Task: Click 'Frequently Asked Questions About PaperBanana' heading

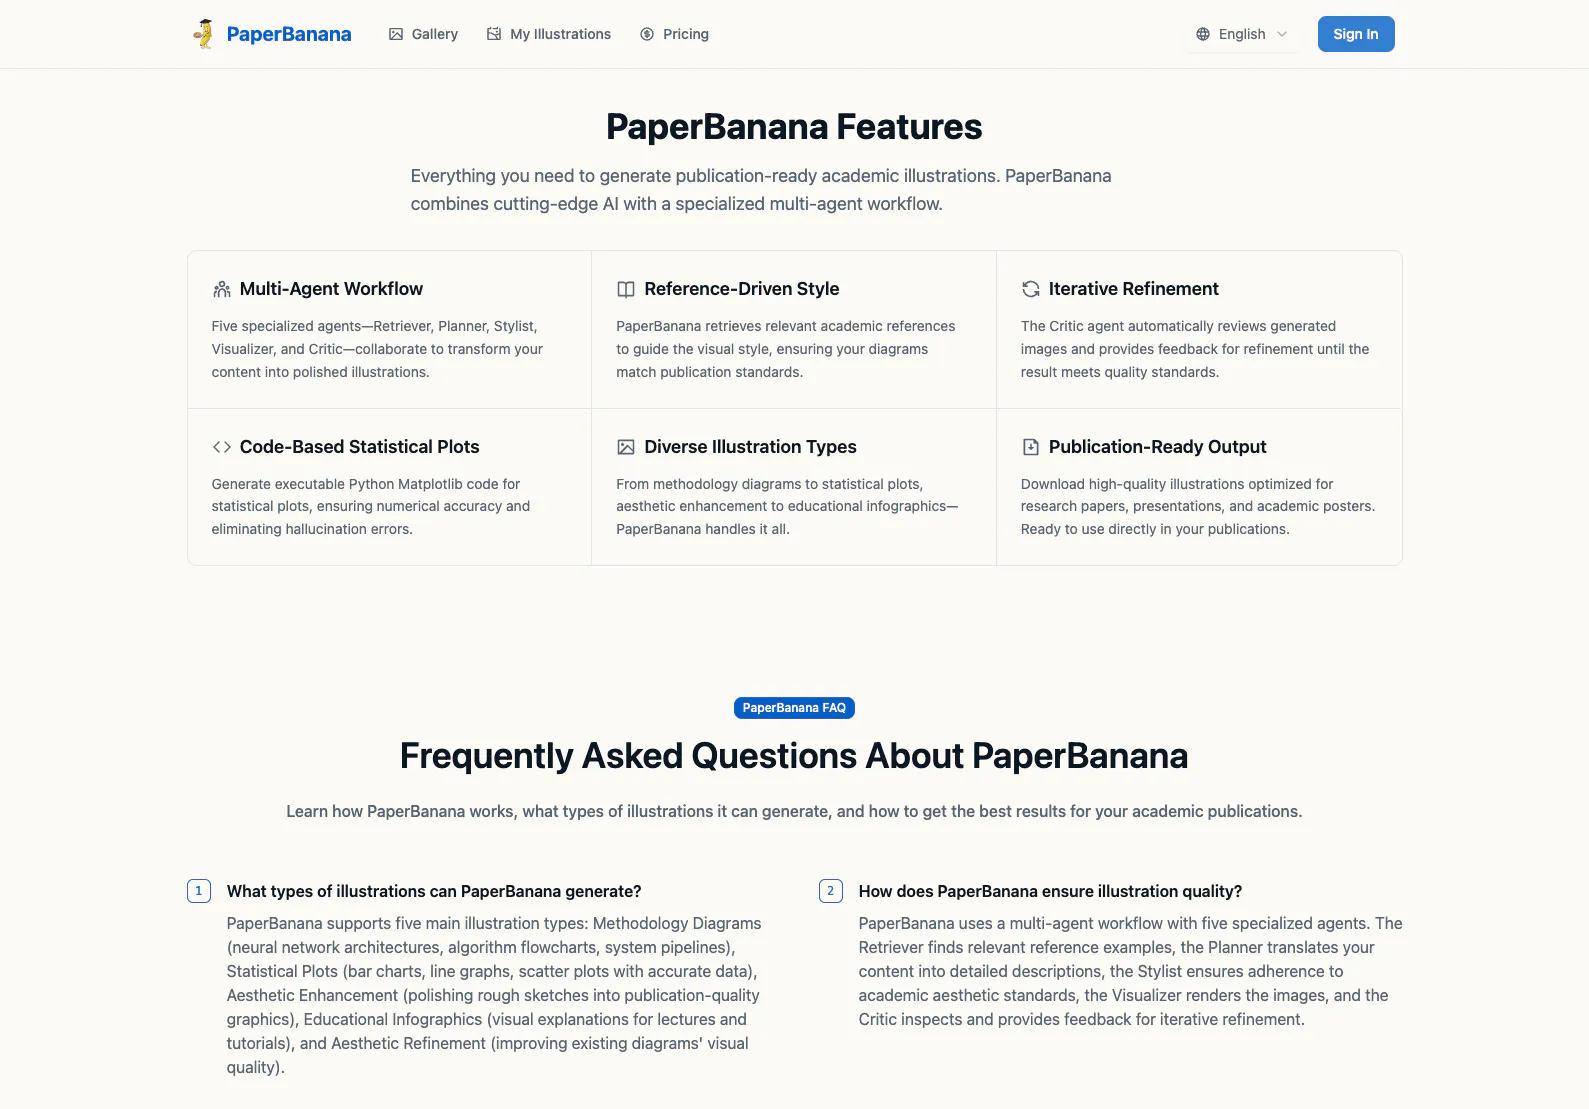Action: (x=794, y=756)
